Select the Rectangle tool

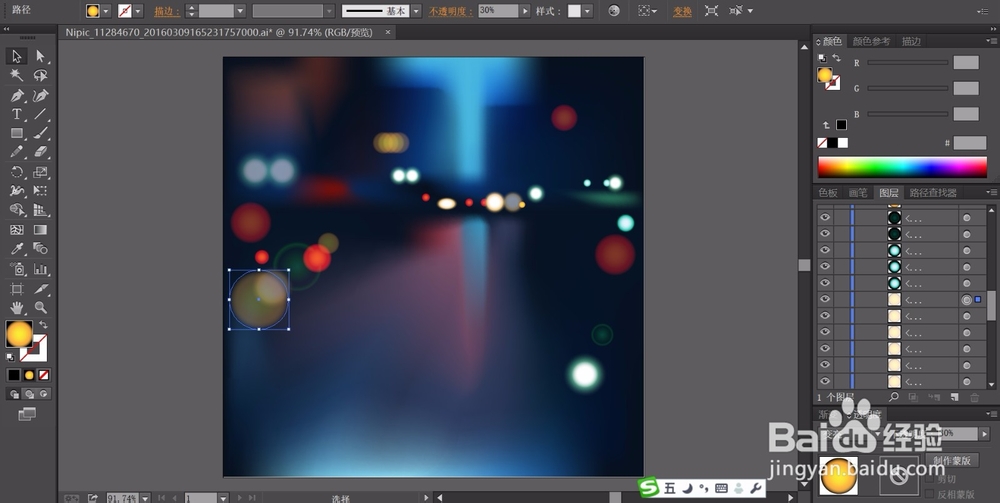pos(17,133)
